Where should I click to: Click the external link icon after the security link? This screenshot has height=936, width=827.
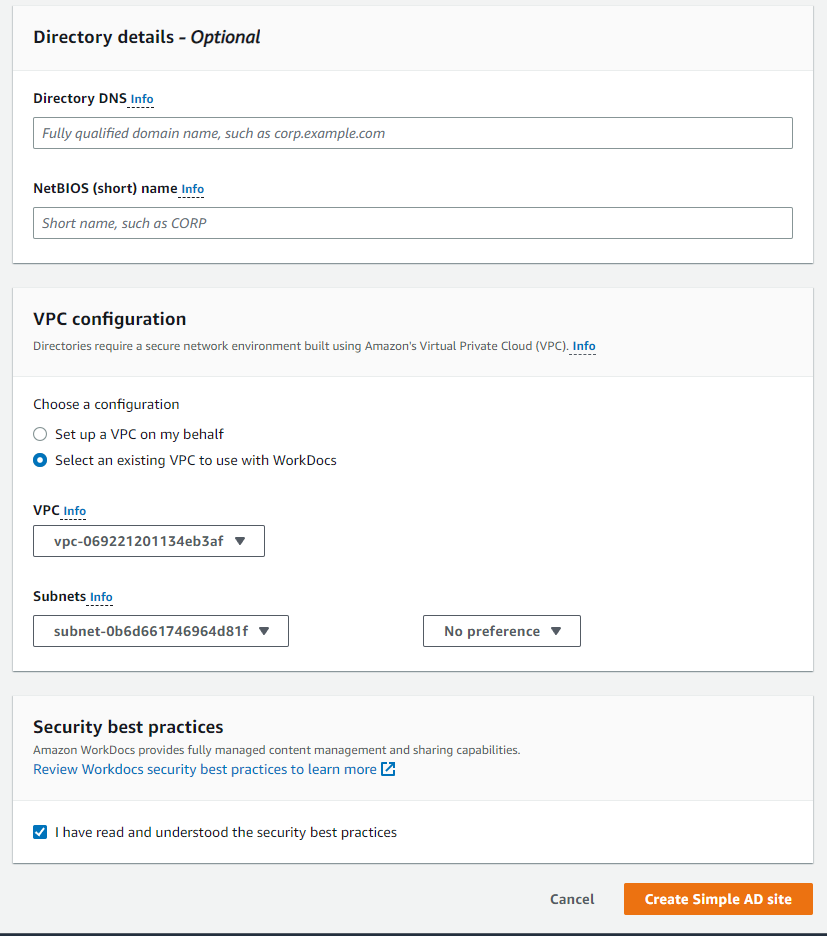click(x=386, y=769)
